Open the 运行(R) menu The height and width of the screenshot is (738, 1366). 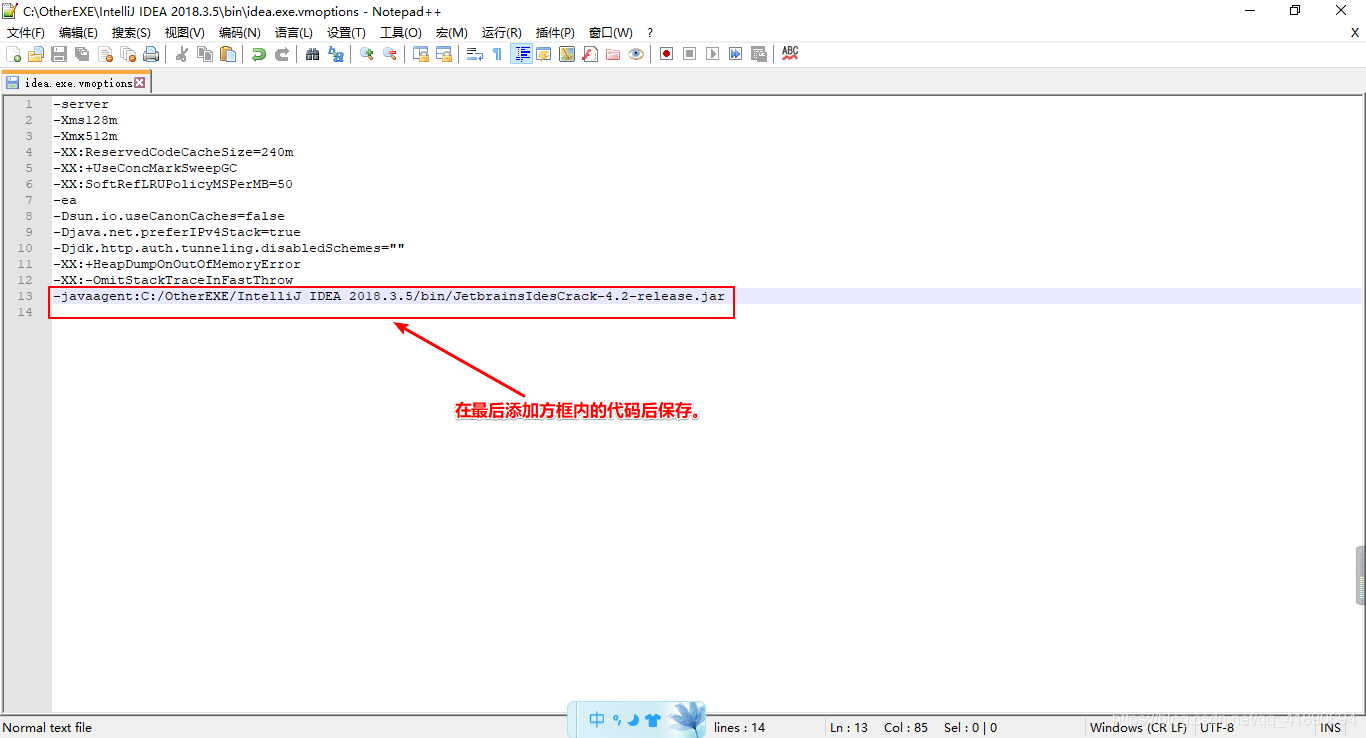(x=502, y=33)
